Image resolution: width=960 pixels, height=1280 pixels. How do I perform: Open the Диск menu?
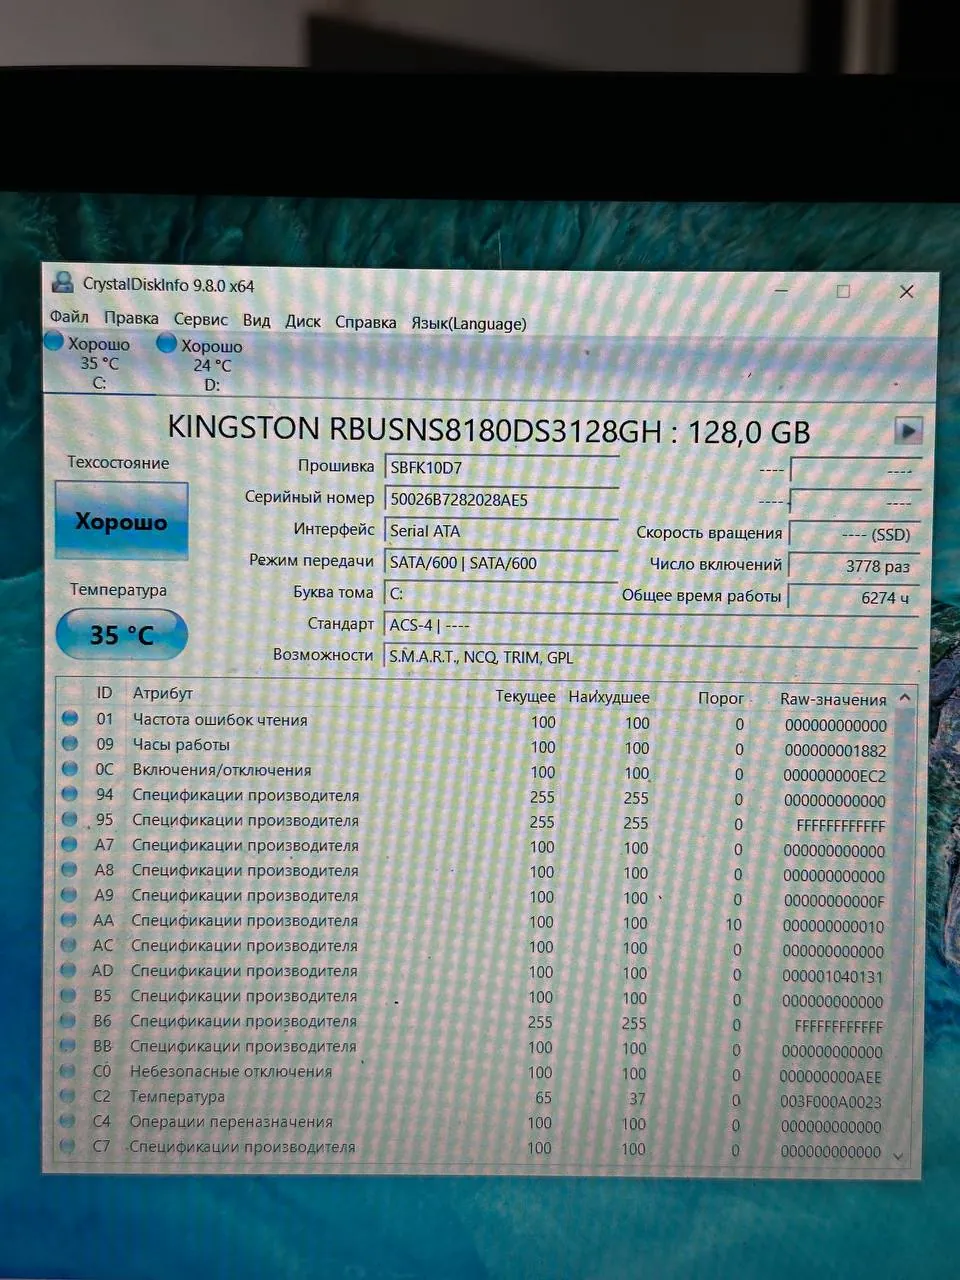pos(303,321)
